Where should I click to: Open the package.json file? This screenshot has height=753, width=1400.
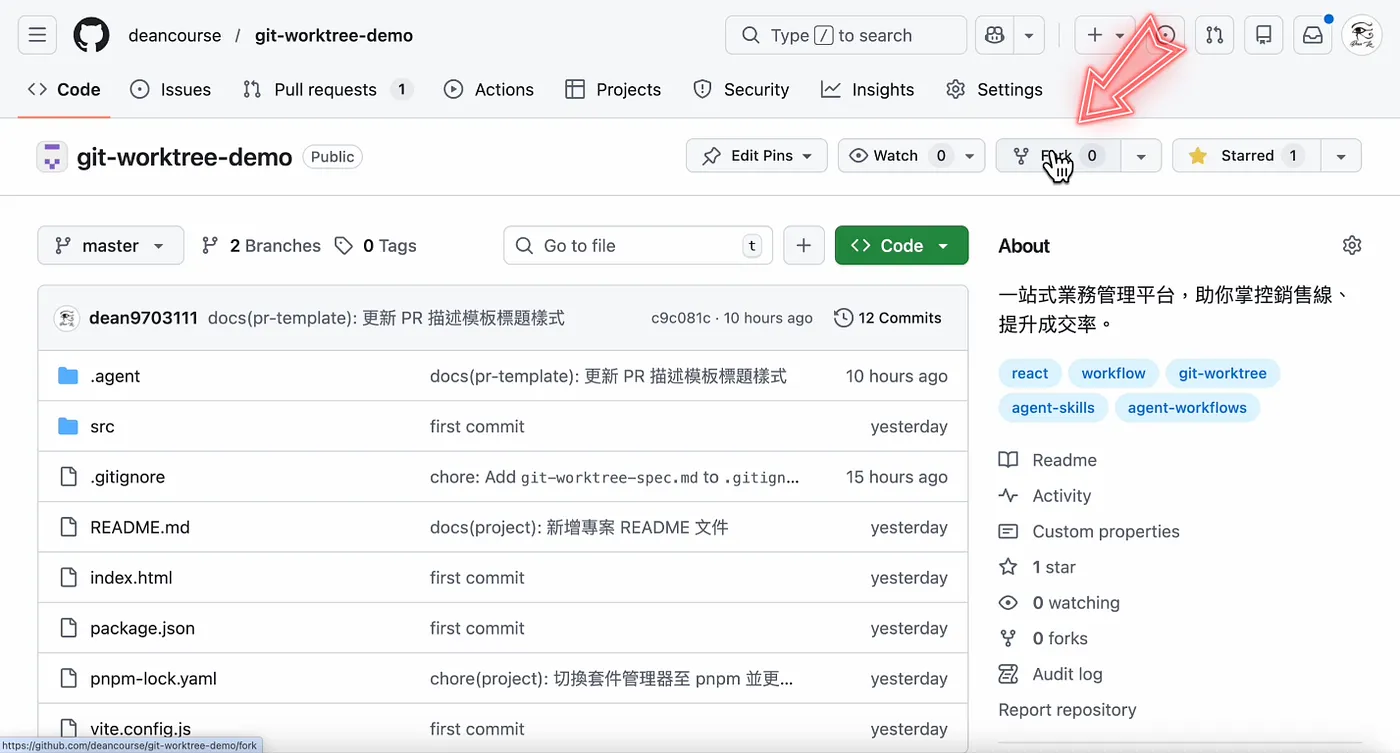pyautogui.click(x=142, y=628)
